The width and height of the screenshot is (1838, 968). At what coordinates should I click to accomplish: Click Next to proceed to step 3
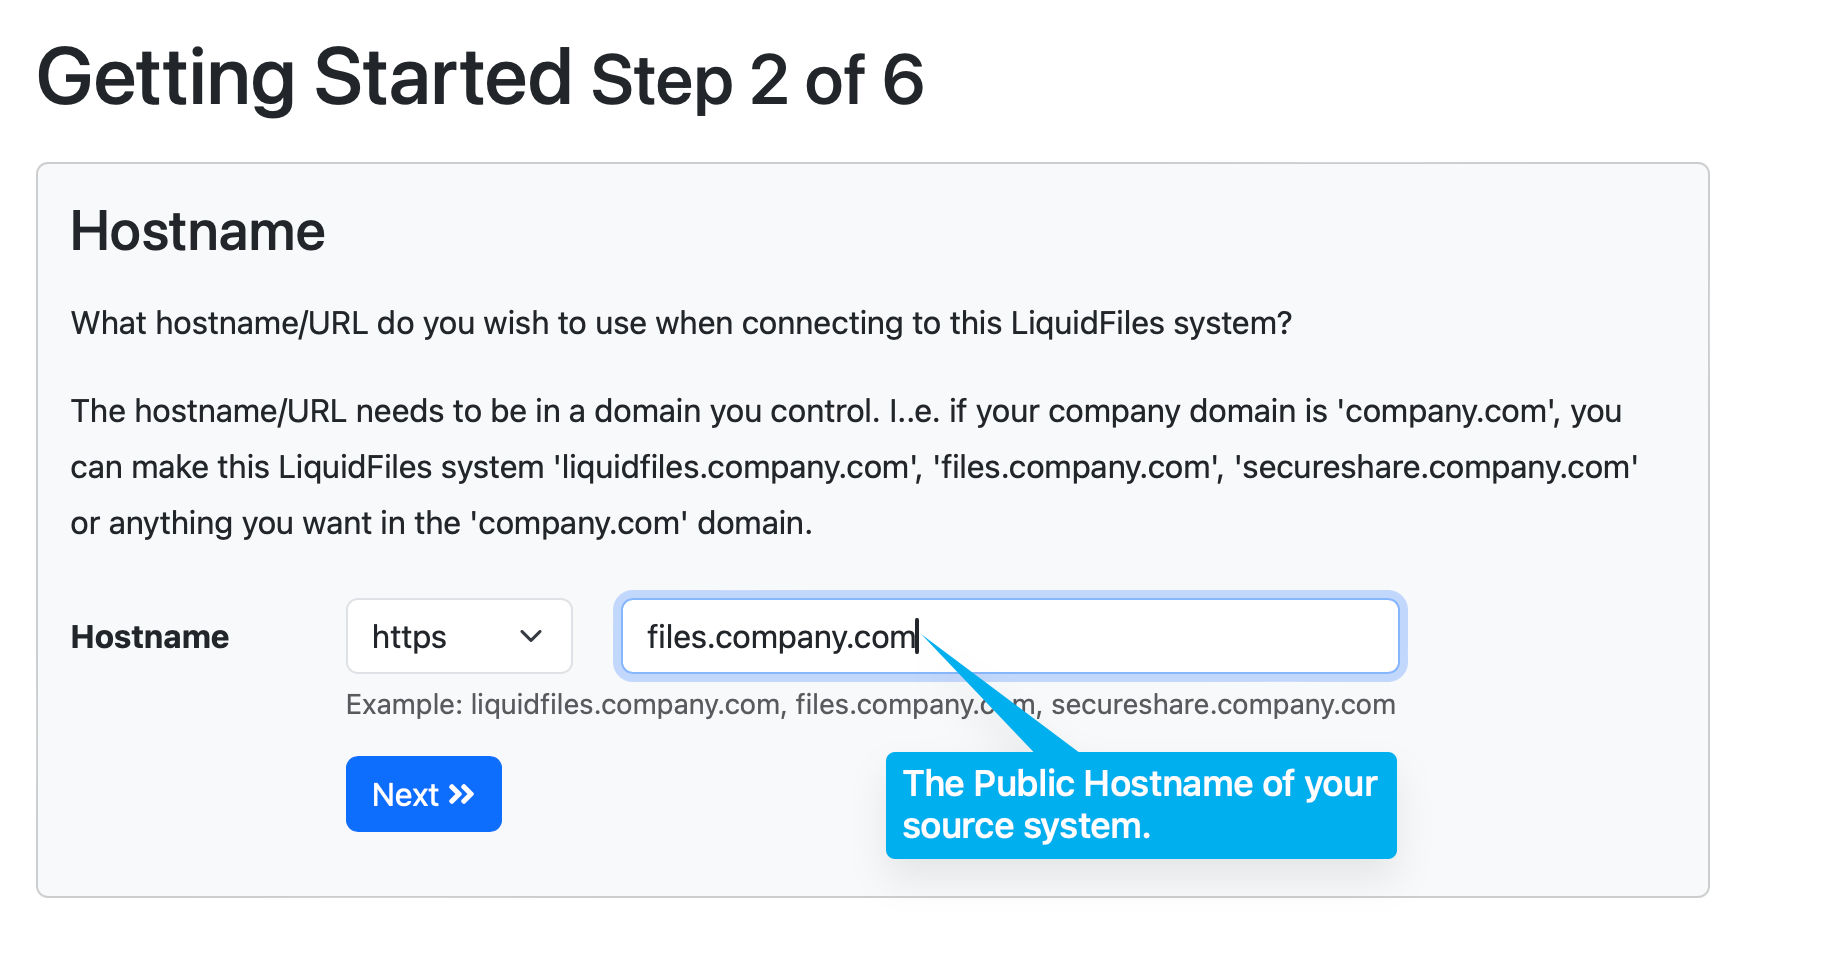point(423,794)
